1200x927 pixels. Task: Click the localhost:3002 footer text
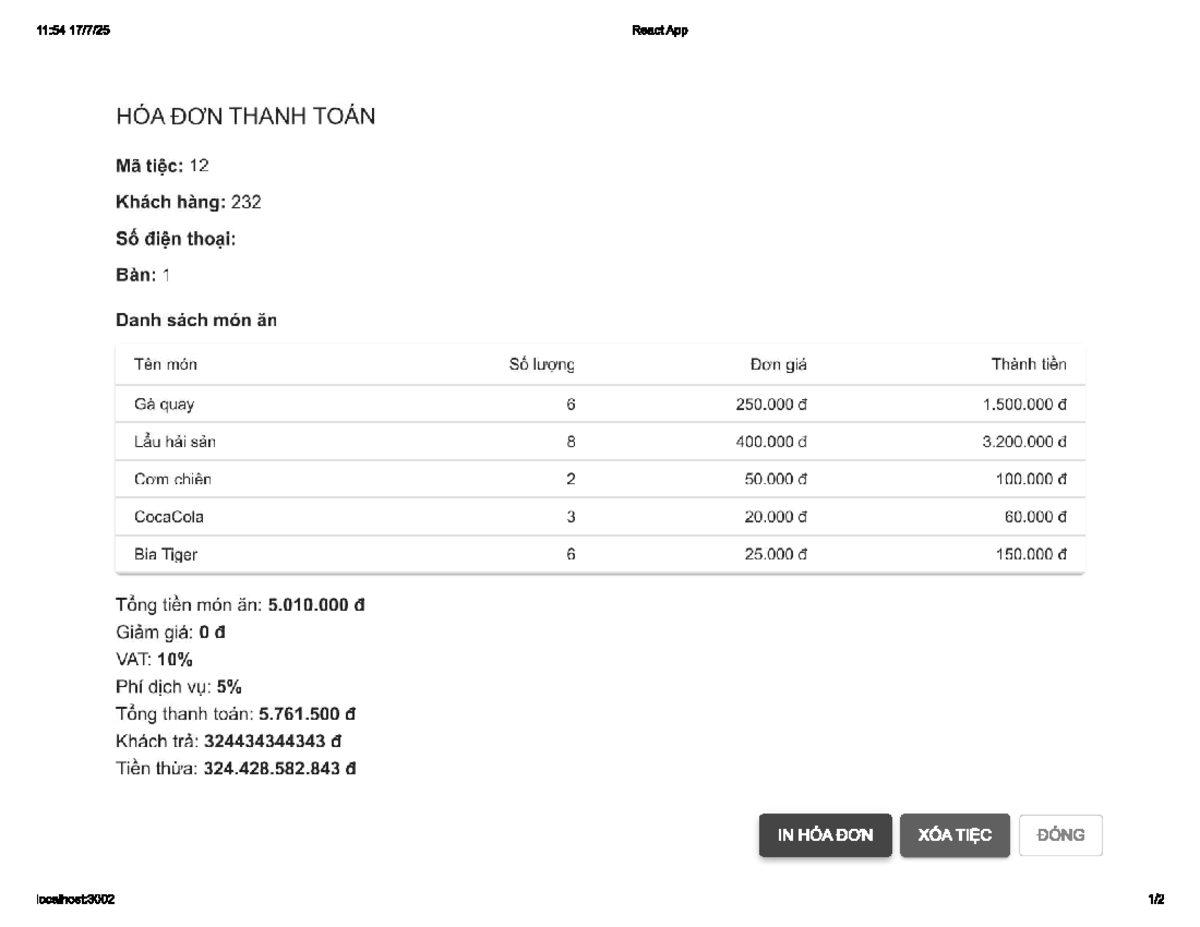point(75,900)
